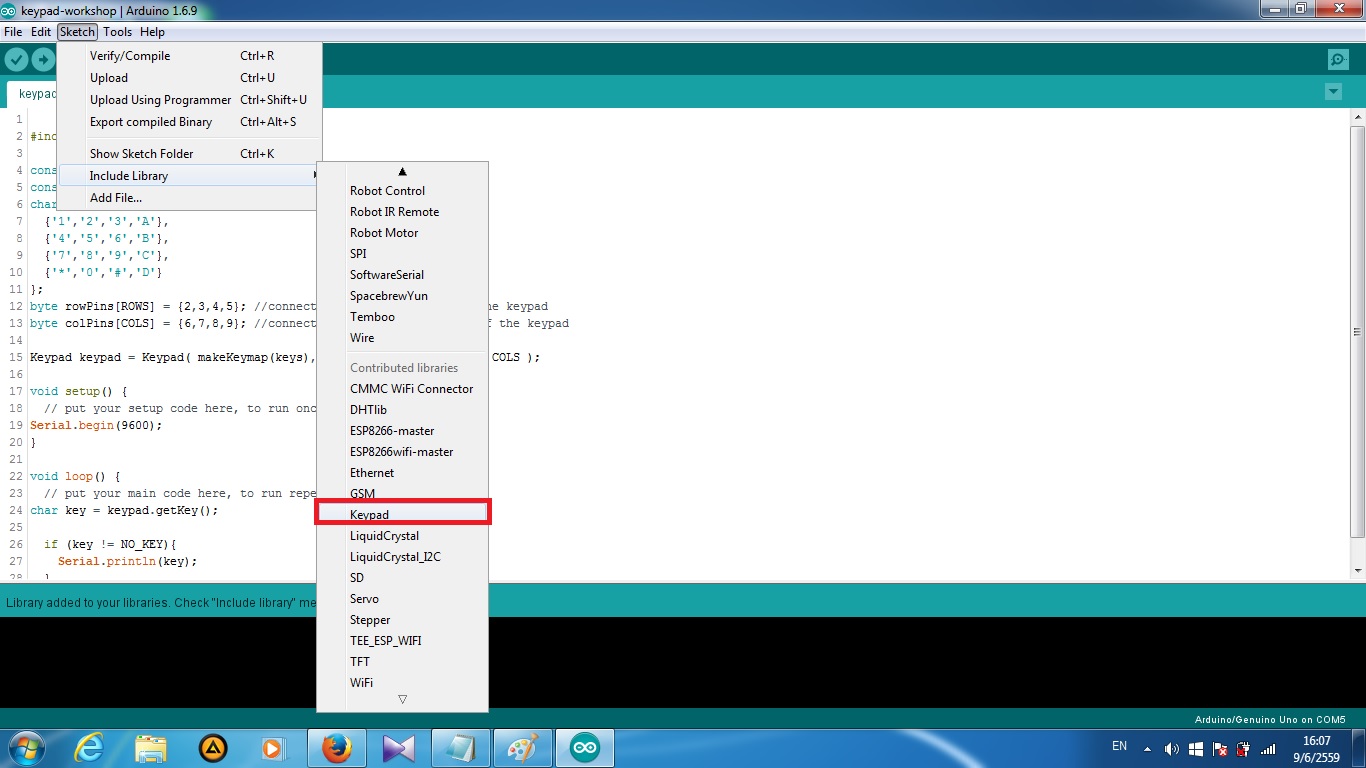Click the Verify/Compile checkmark icon
1366x768 pixels.
point(16,59)
